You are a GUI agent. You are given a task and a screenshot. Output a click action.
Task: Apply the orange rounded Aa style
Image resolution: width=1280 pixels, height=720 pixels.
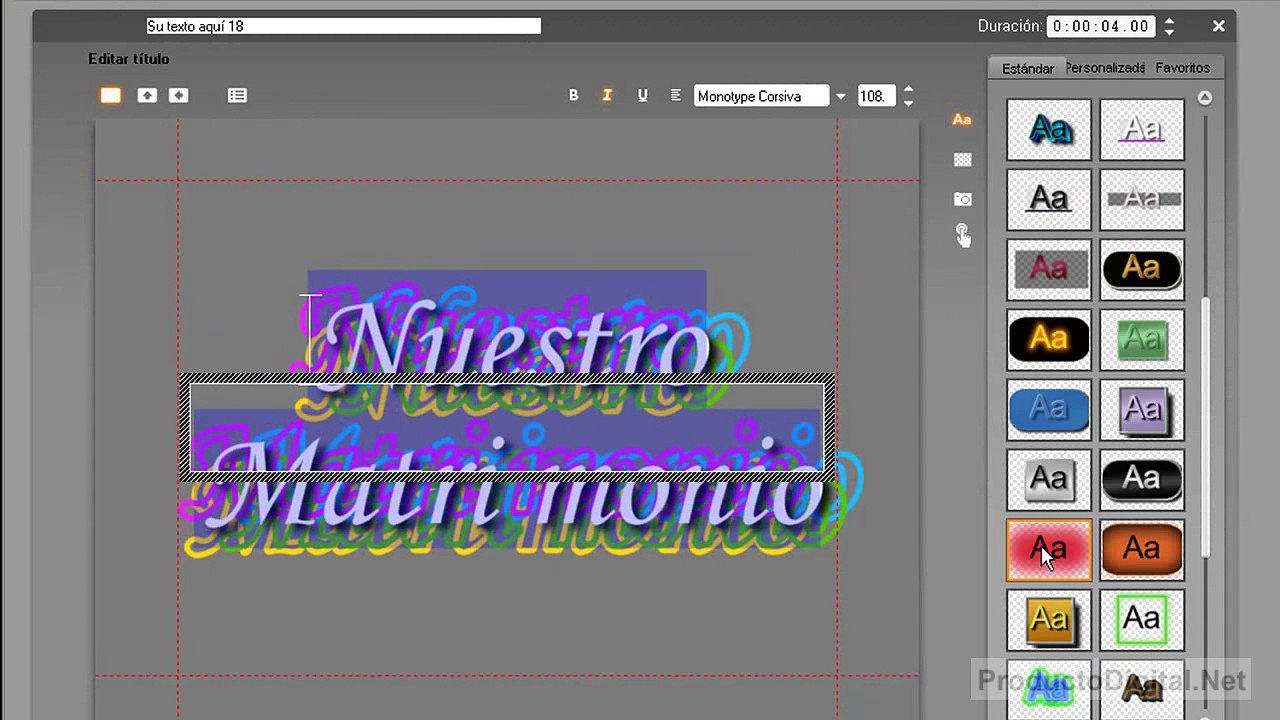1142,550
